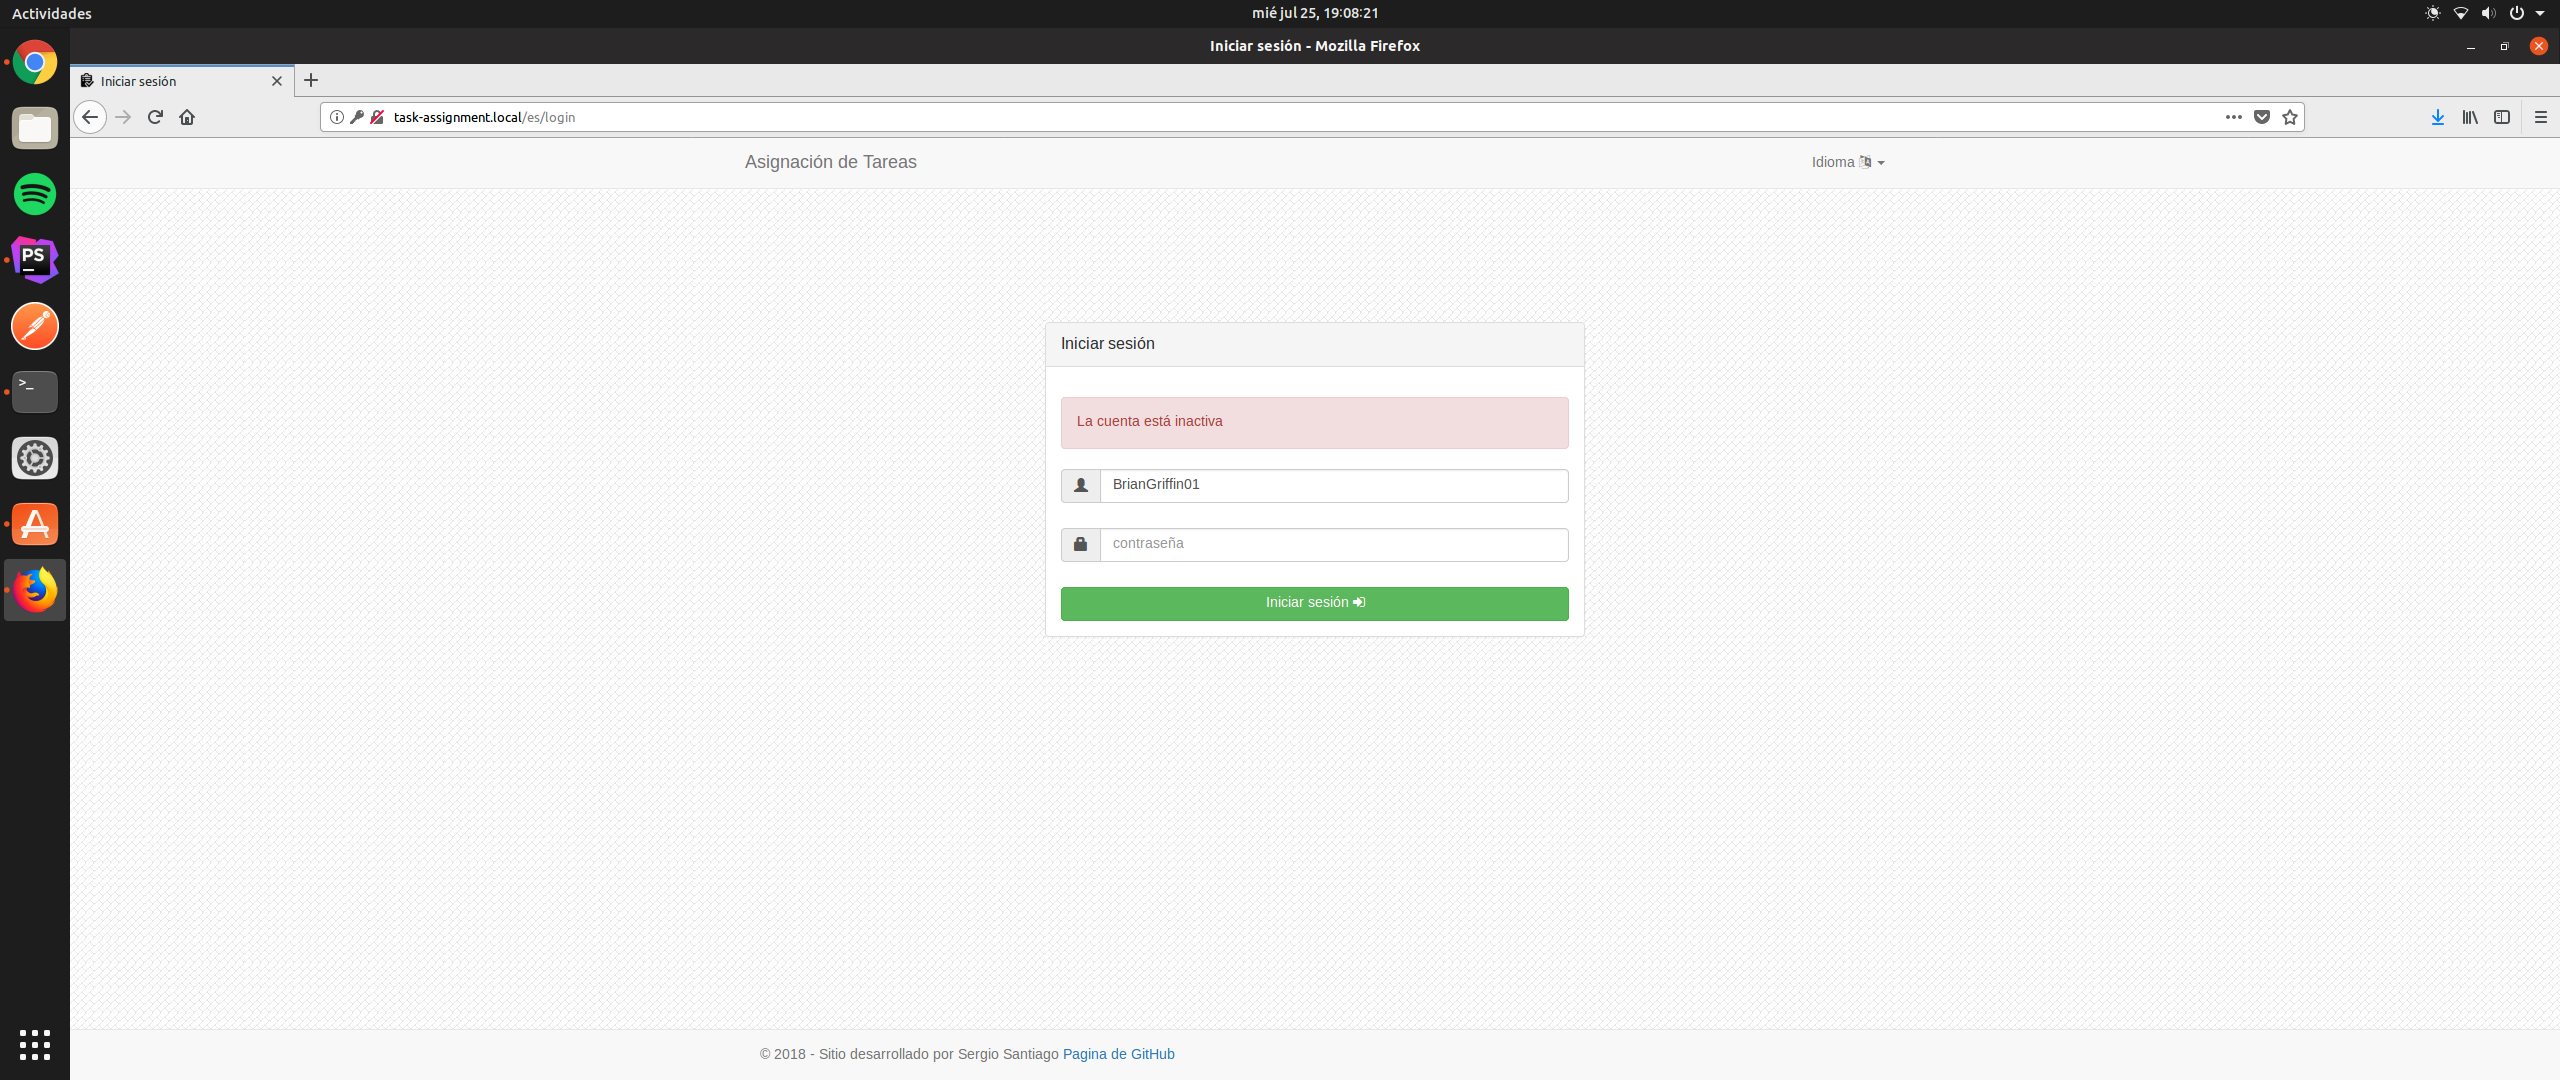2560x1080 pixels.
Task: Click the Firefox home icon
Action: pyautogui.click(x=187, y=117)
